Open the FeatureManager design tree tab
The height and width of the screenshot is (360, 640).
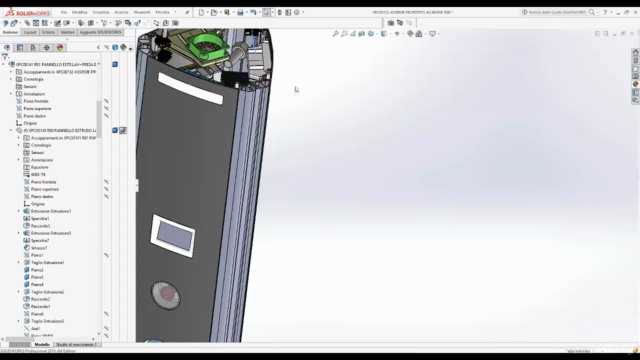click(x=7, y=48)
